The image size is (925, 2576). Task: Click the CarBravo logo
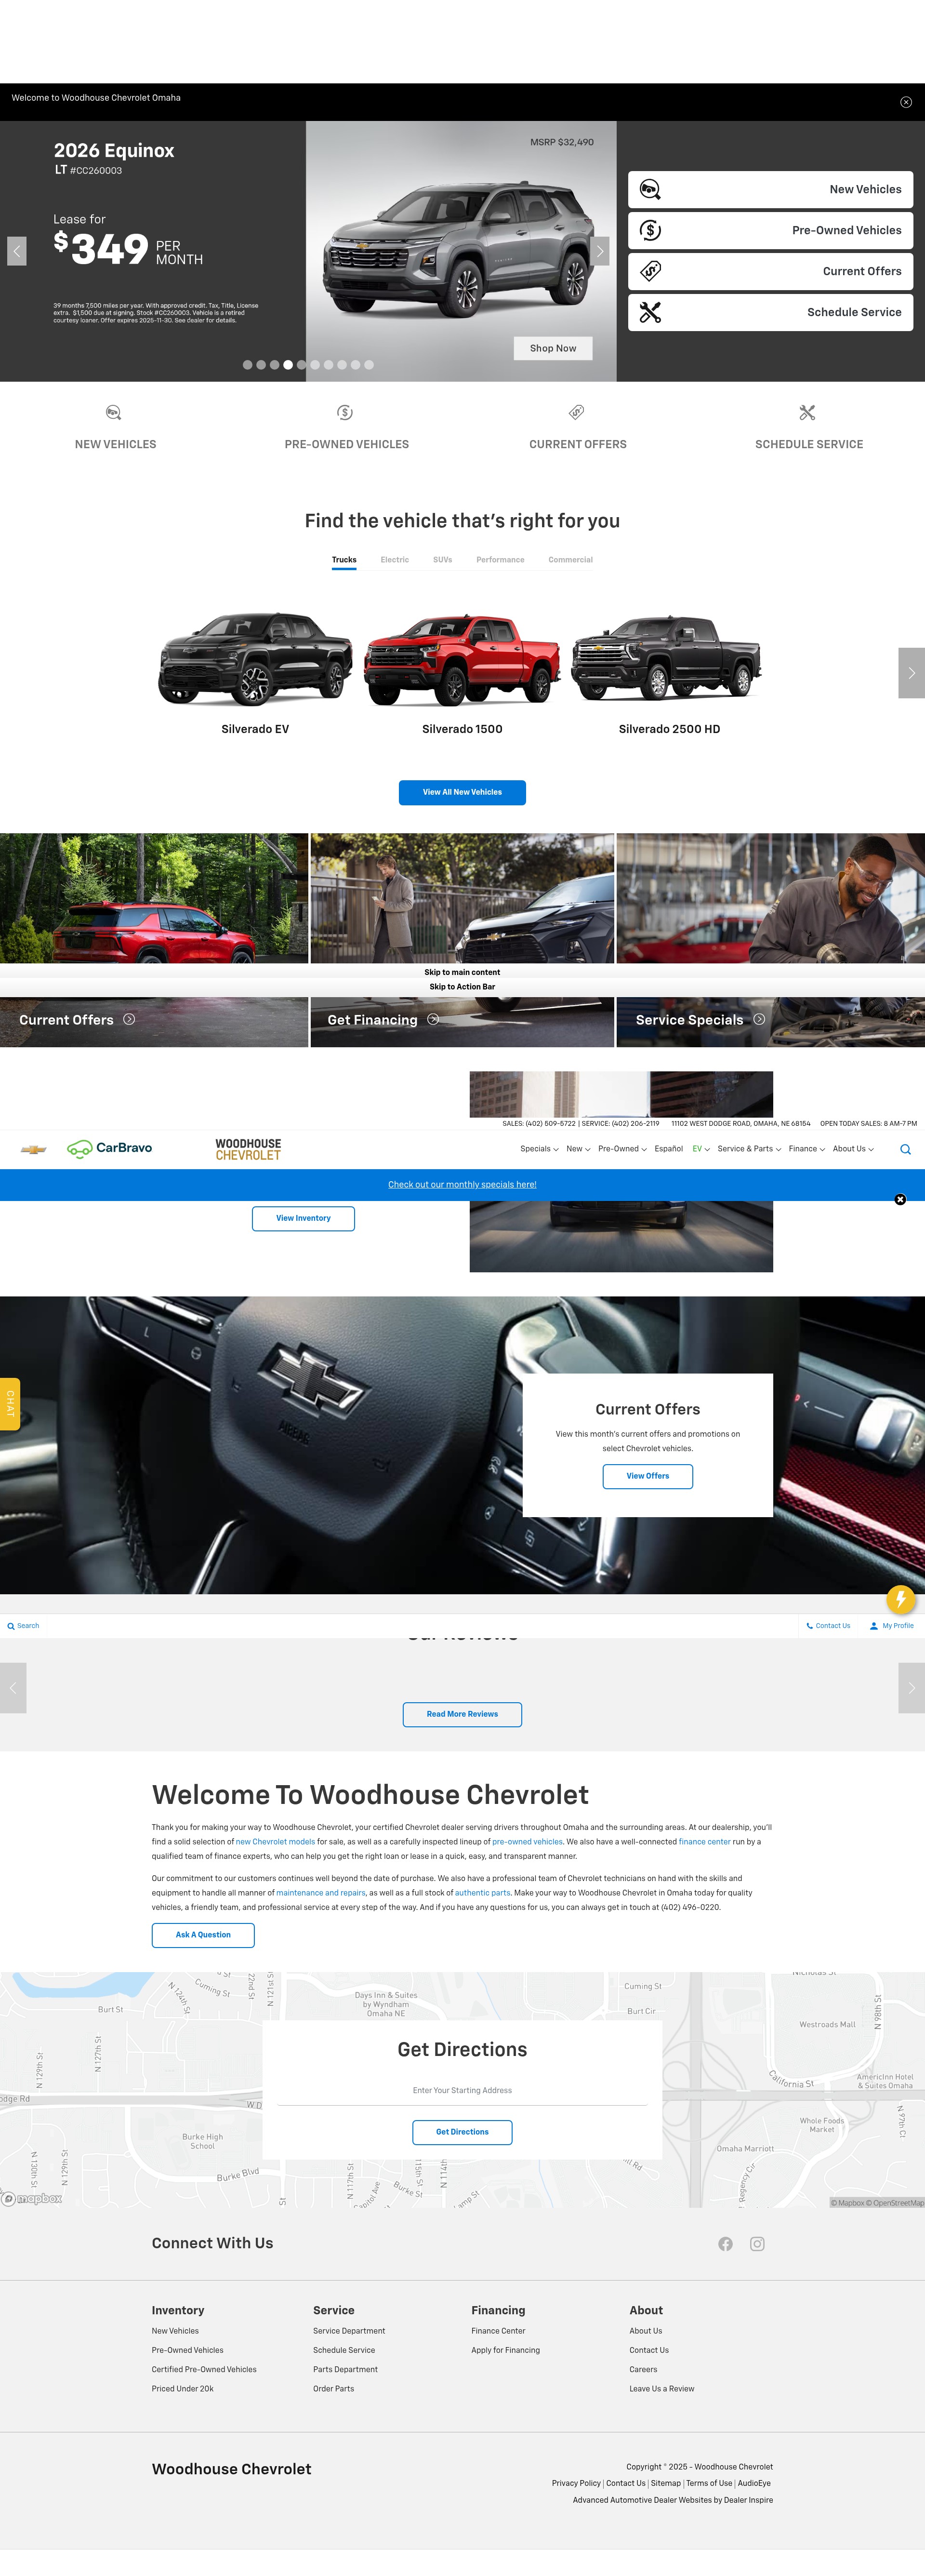pos(110,1148)
